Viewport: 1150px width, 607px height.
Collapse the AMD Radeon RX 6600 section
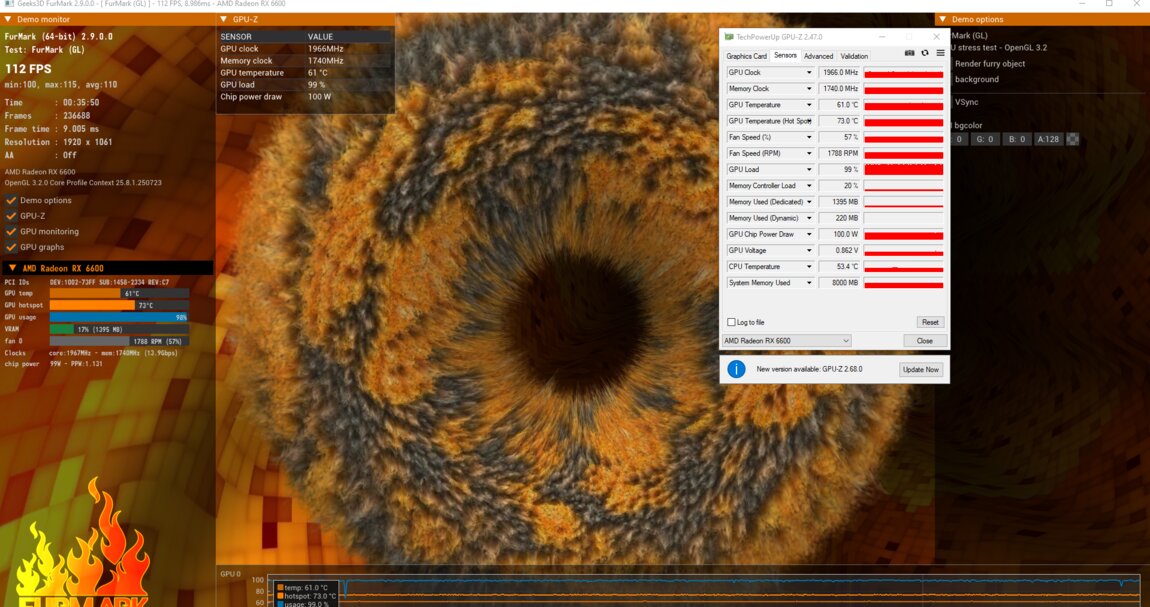[x=11, y=268]
